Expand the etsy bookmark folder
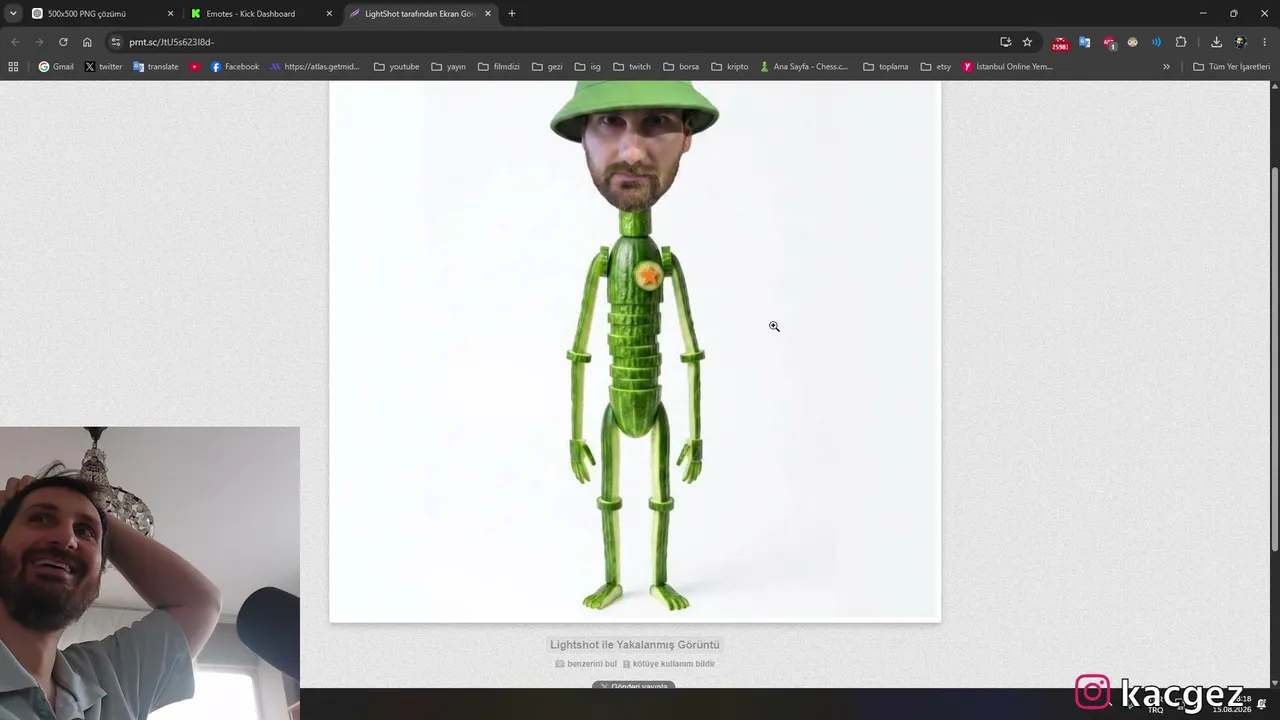The image size is (1280, 720). (x=936, y=67)
